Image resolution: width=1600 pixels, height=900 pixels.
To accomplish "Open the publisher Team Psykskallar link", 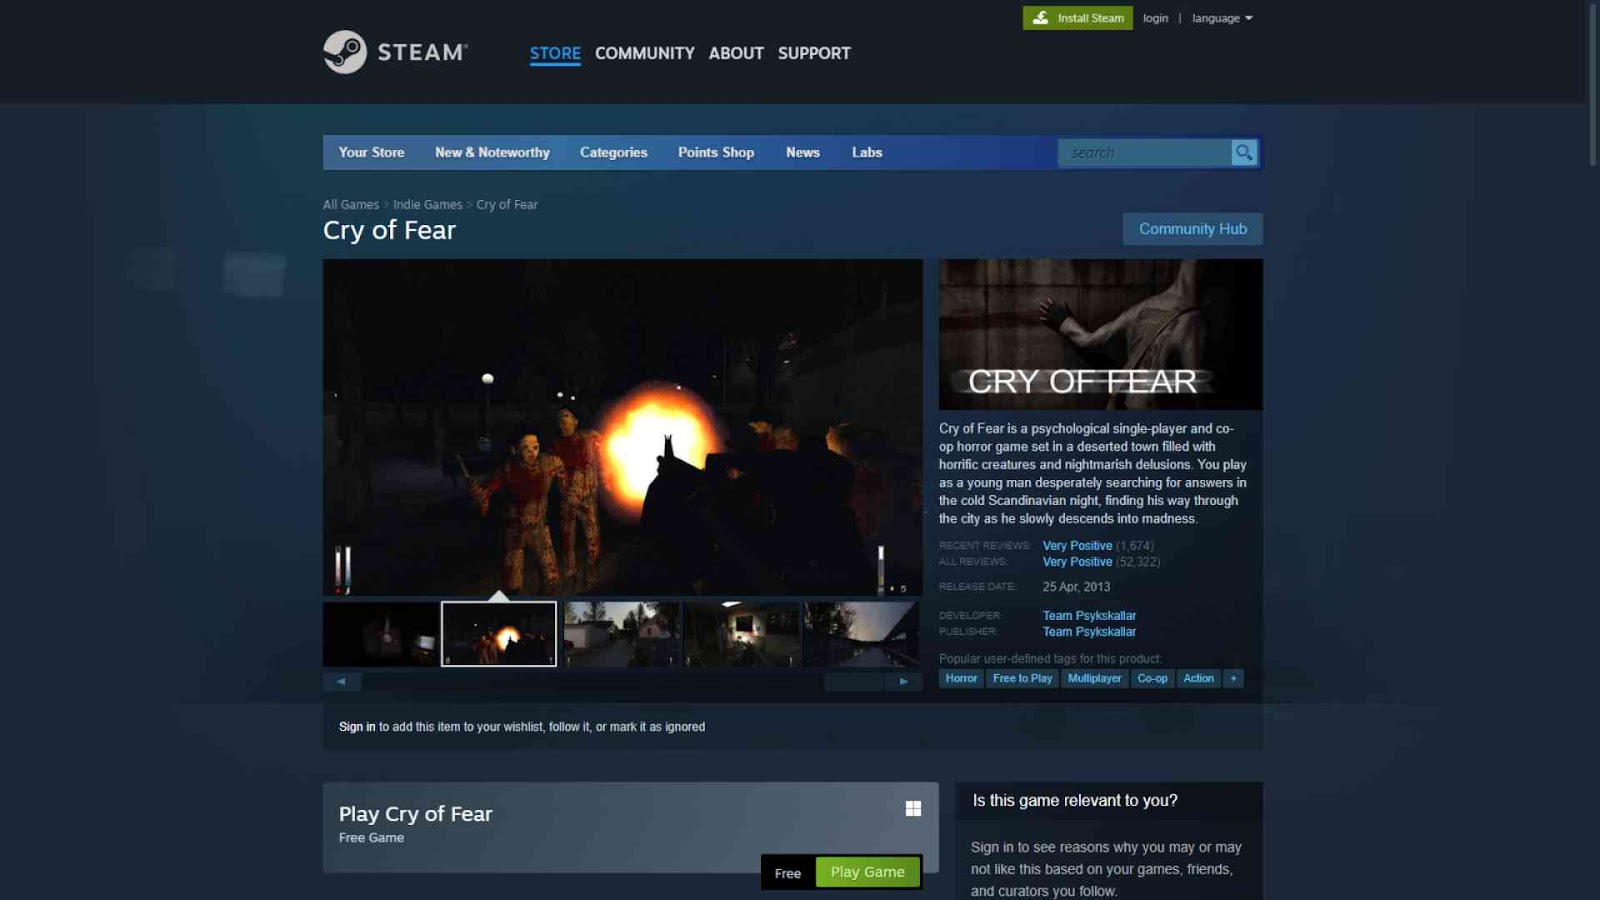I will click(1089, 632).
